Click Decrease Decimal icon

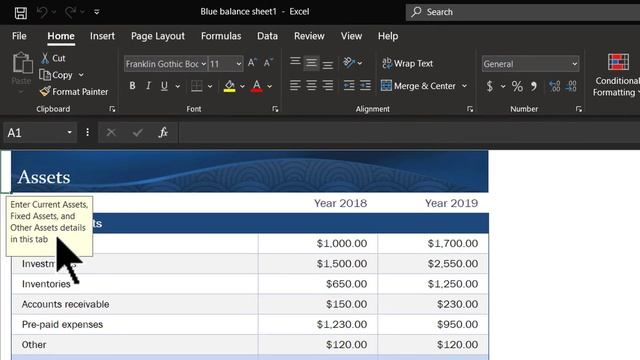(571, 86)
